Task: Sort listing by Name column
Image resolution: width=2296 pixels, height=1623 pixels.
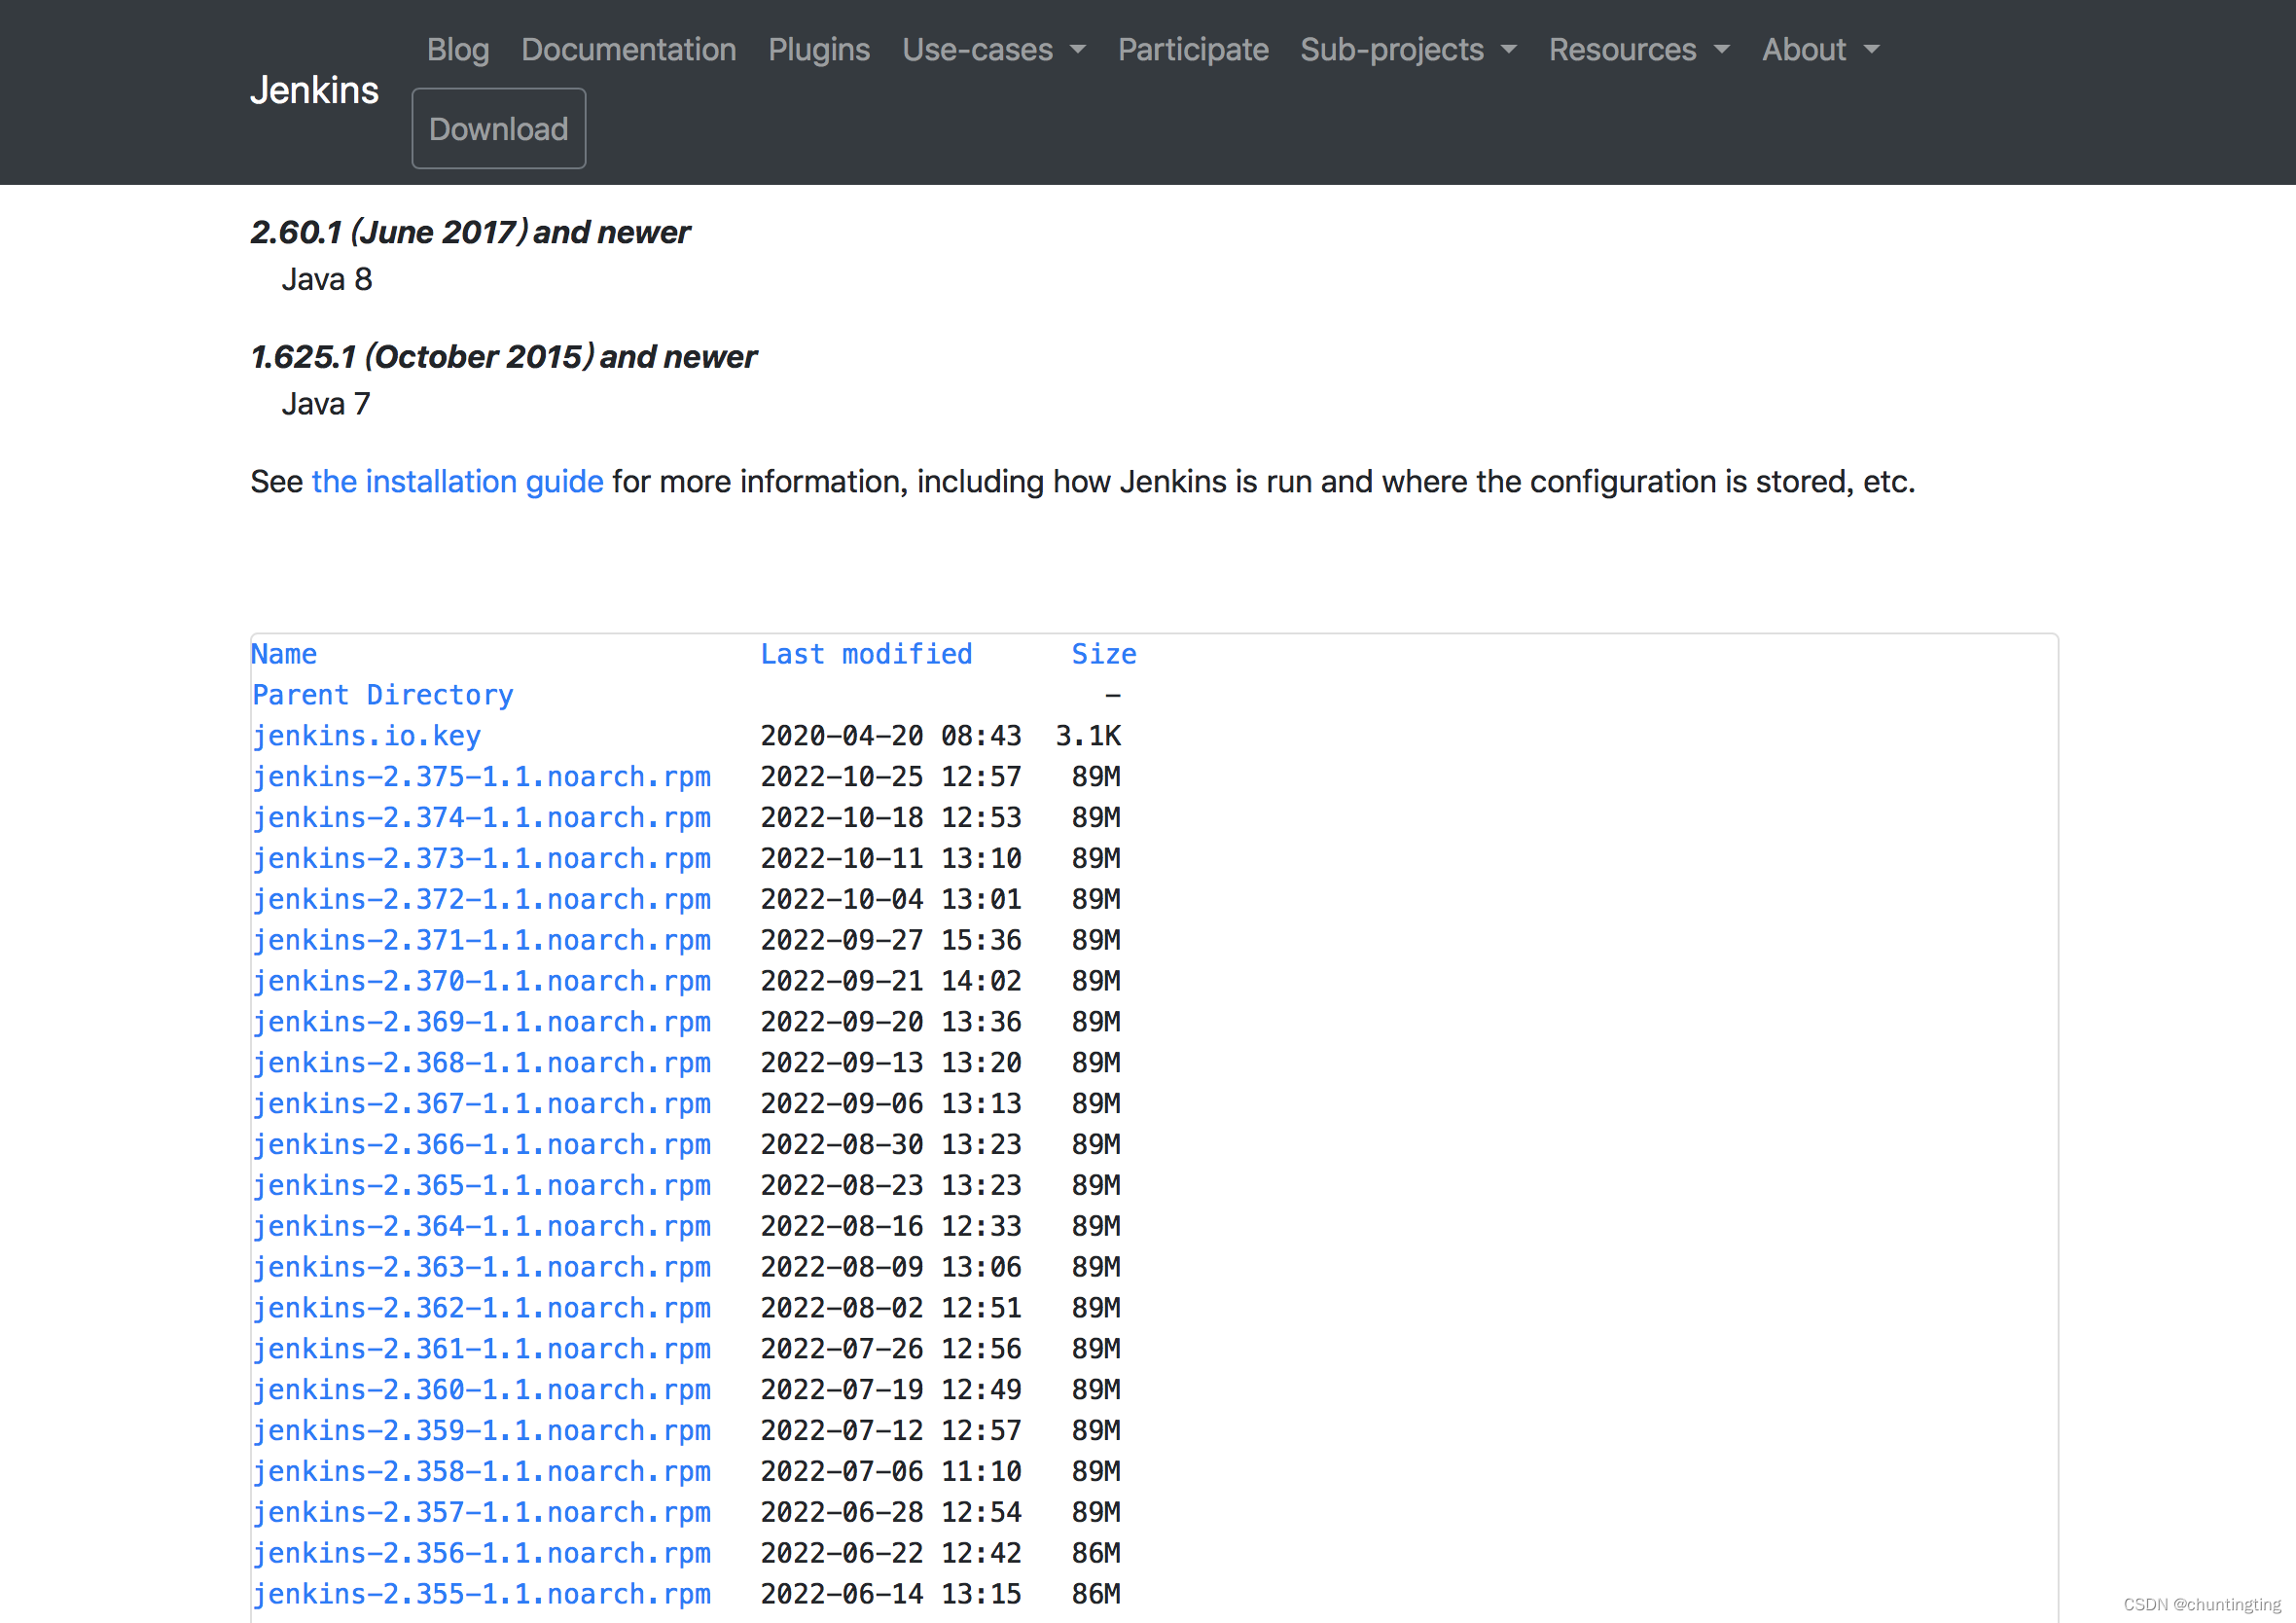Action: (x=284, y=654)
